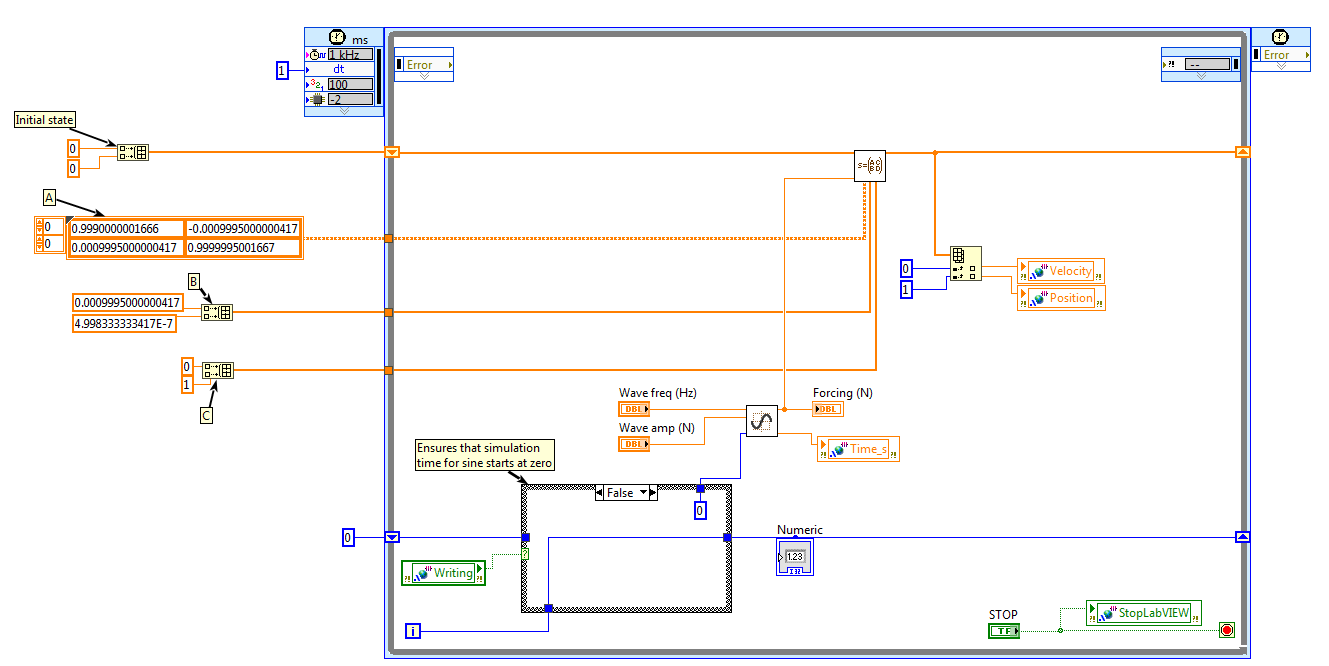The height and width of the screenshot is (666, 1329).
Task: Click the Position shared variable node
Action: [x=1061, y=298]
